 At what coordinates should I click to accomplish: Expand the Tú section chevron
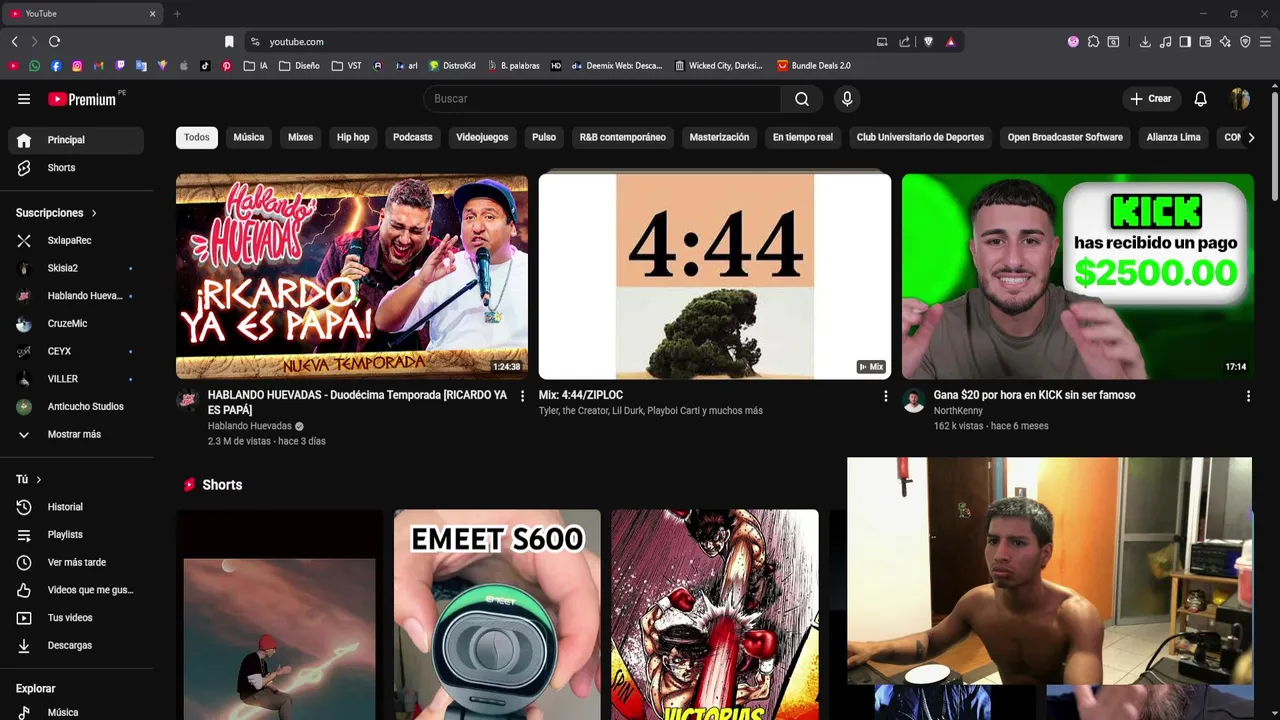tap(39, 480)
